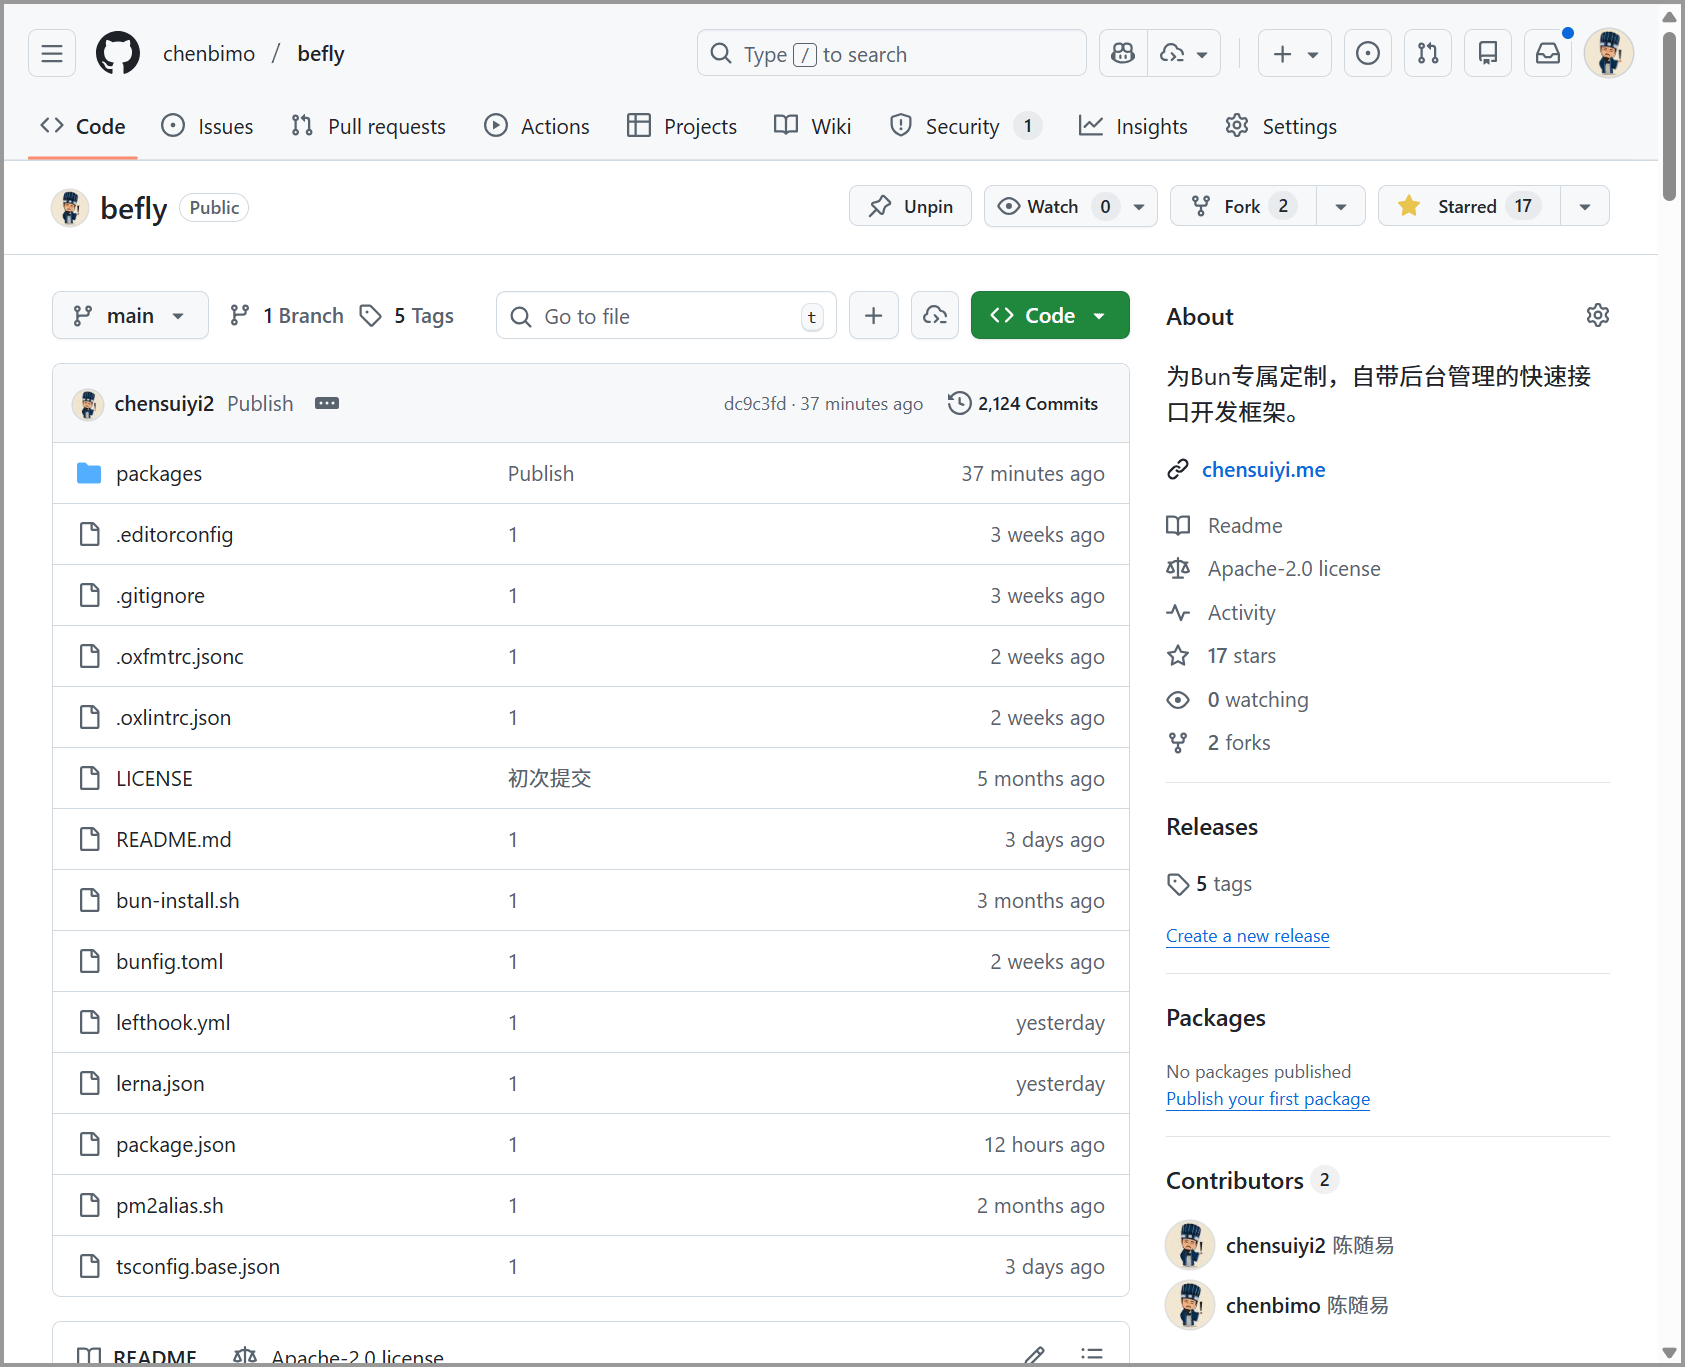1685x1367 pixels.
Task: Focus the Type / to search field
Action: click(x=891, y=54)
